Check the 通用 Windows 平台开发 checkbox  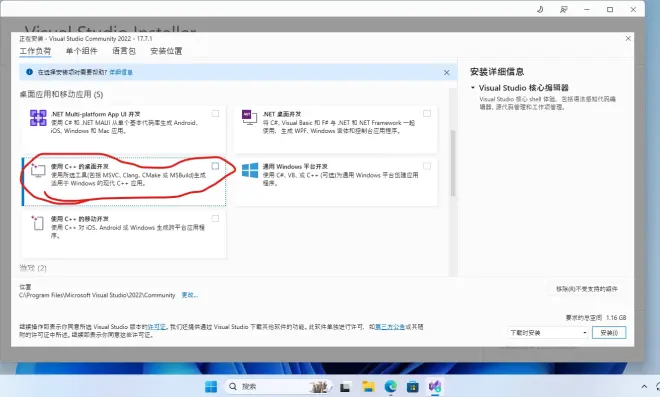pyautogui.click(x=427, y=166)
